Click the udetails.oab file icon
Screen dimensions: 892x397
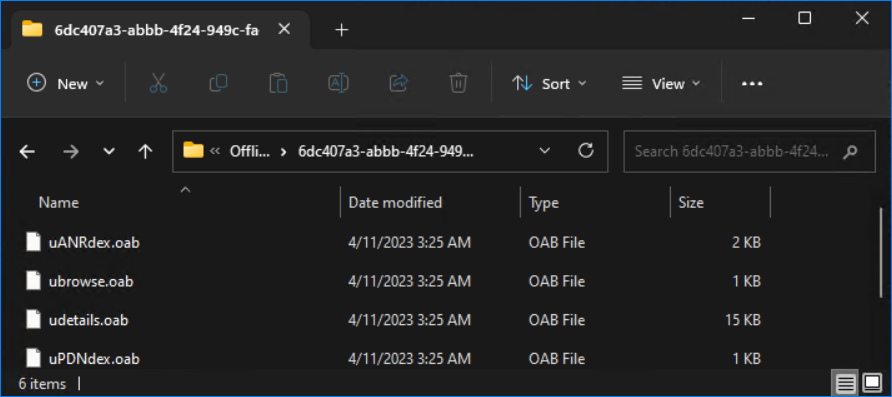pyautogui.click(x=34, y=320)
